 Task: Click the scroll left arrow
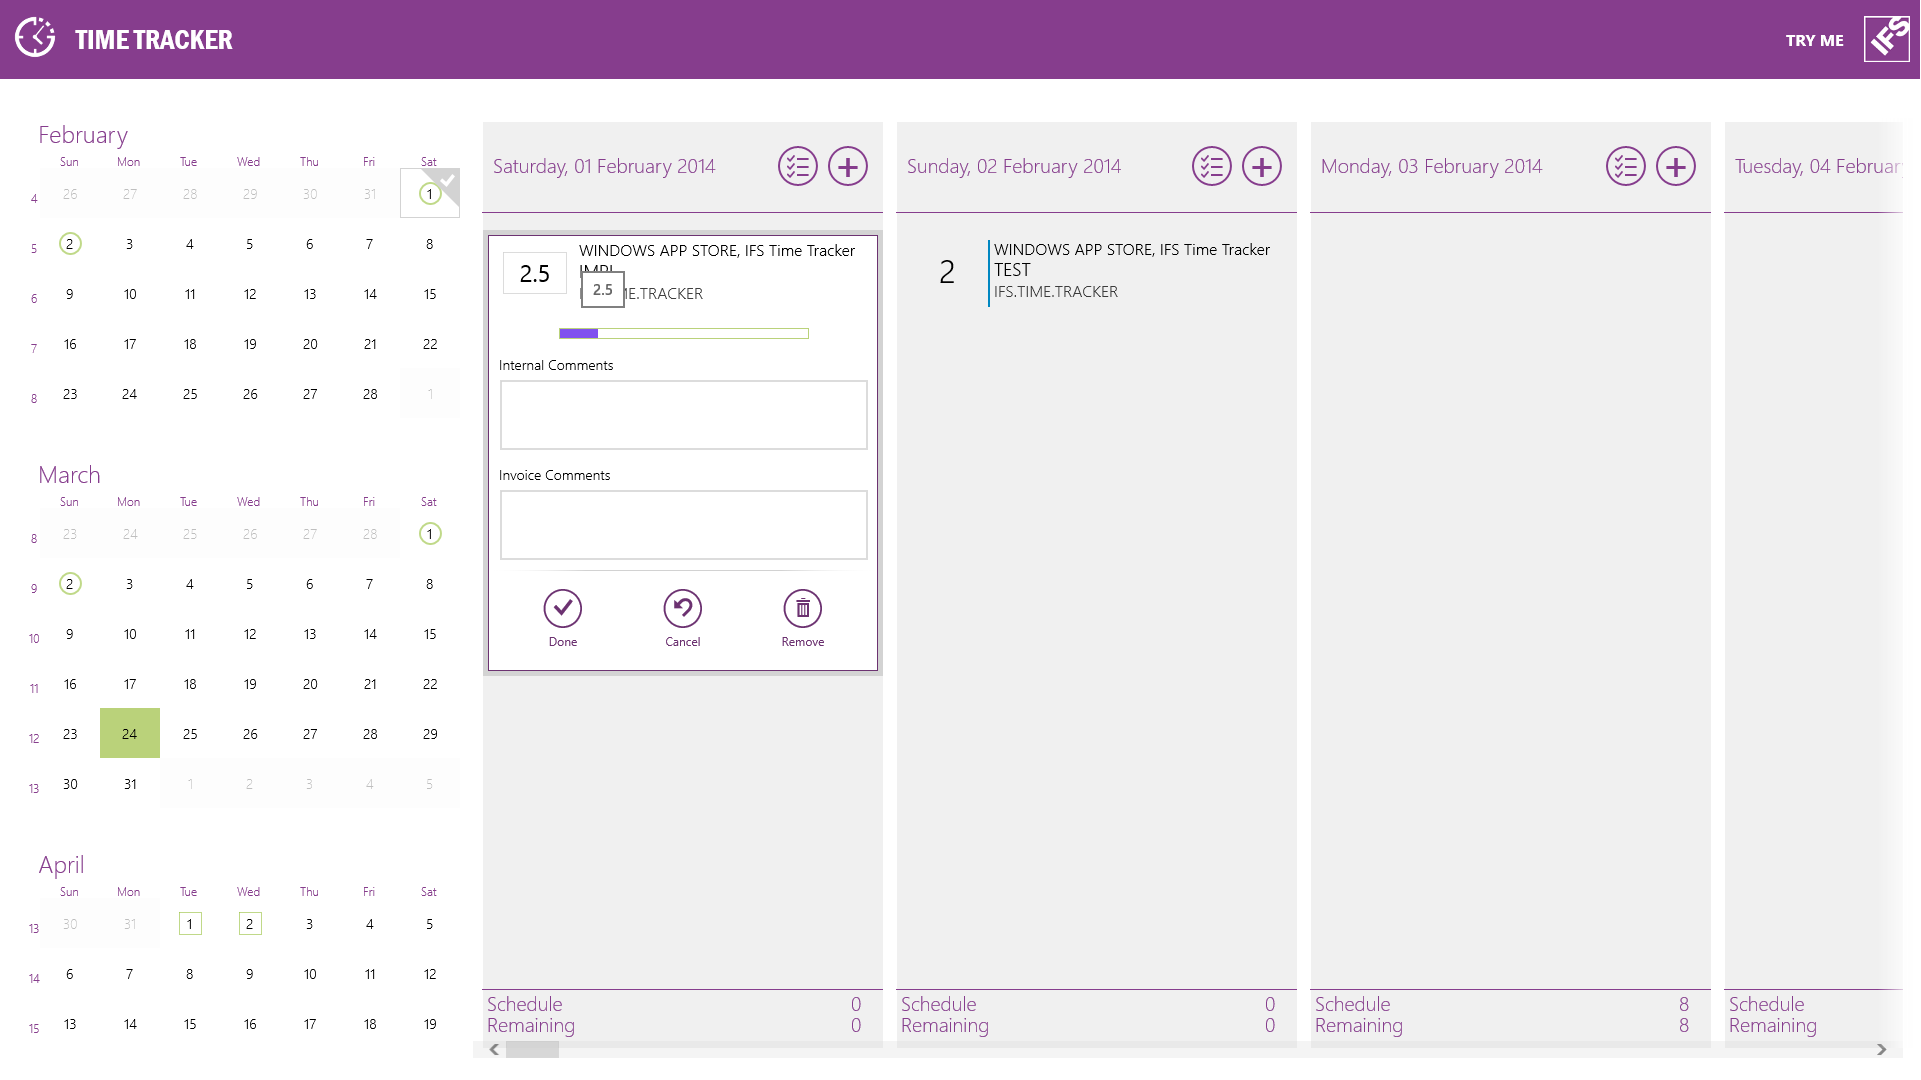coord(494,1050)
